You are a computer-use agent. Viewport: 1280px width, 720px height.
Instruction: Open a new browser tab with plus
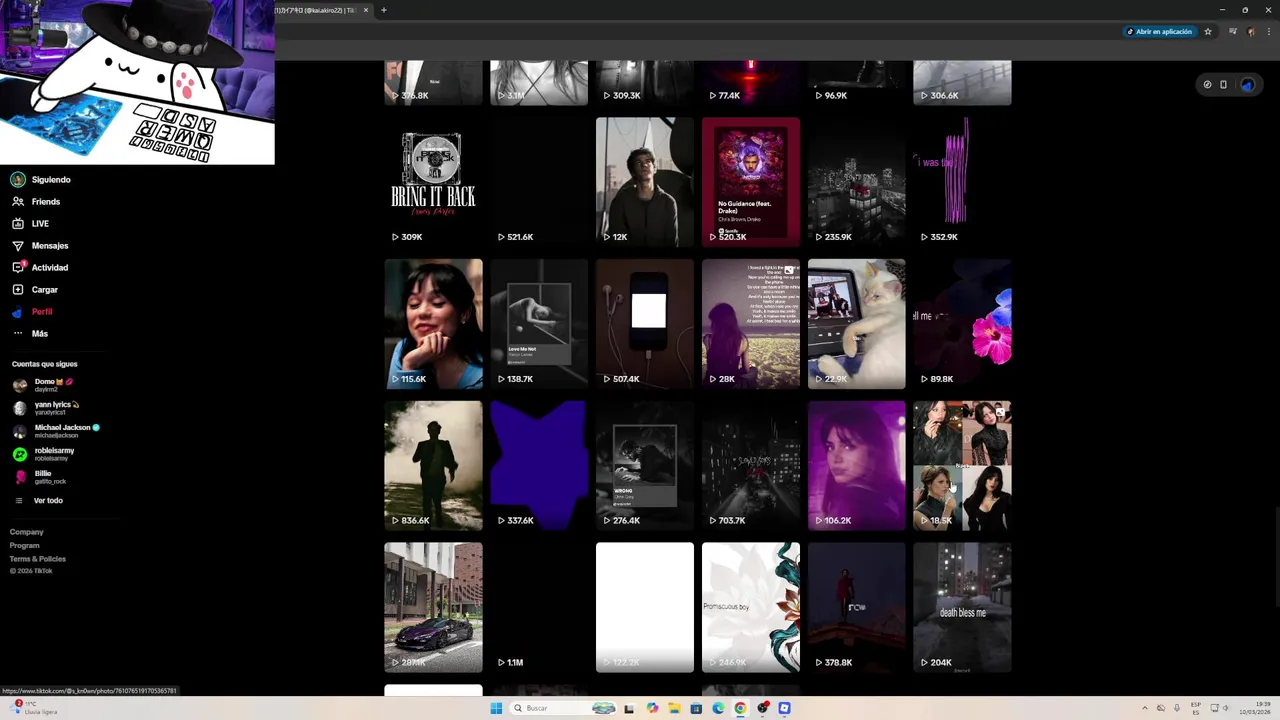(x=384, y=10)
